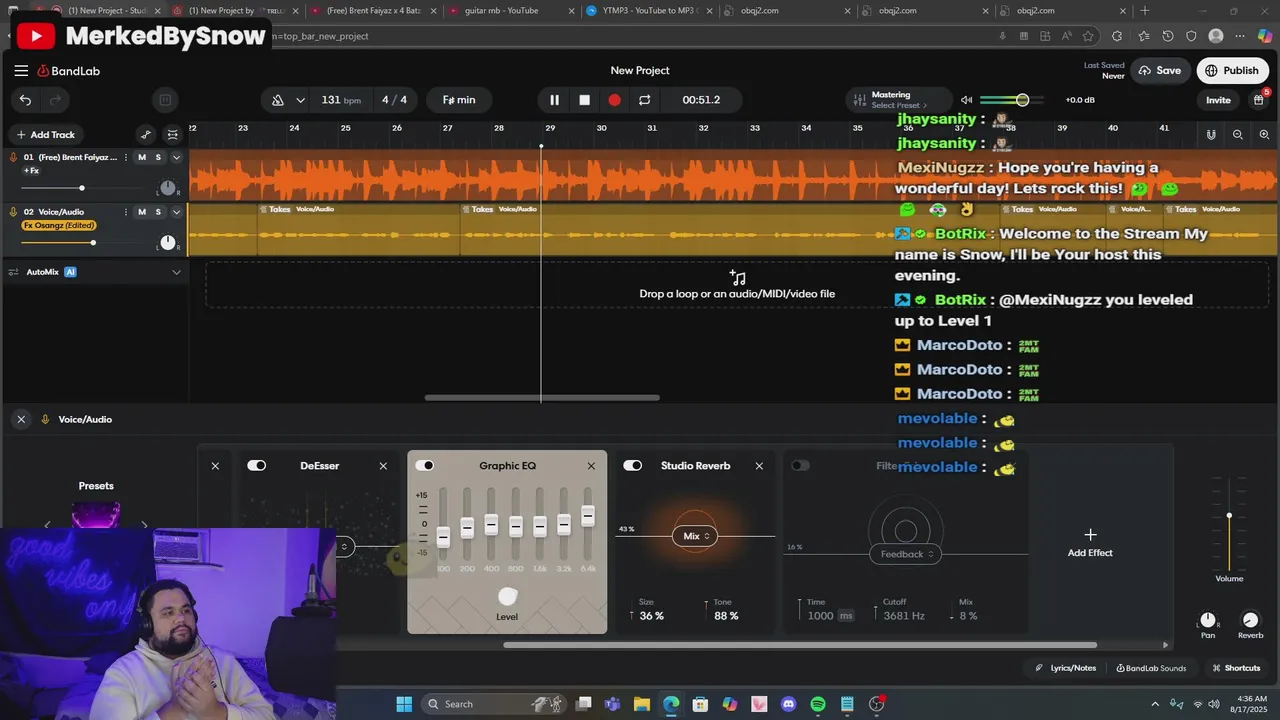Click Add Effect plus button
1280x720 pixels.
[1090, 535]
